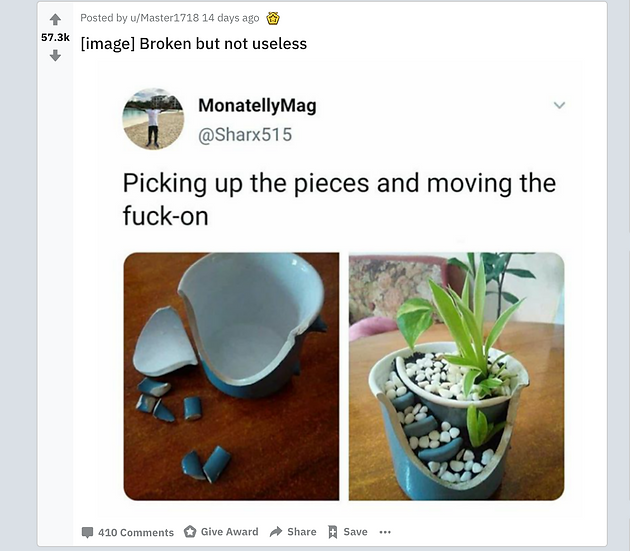
Task: Click the Share arrow icon
Action: pos(276,532)
